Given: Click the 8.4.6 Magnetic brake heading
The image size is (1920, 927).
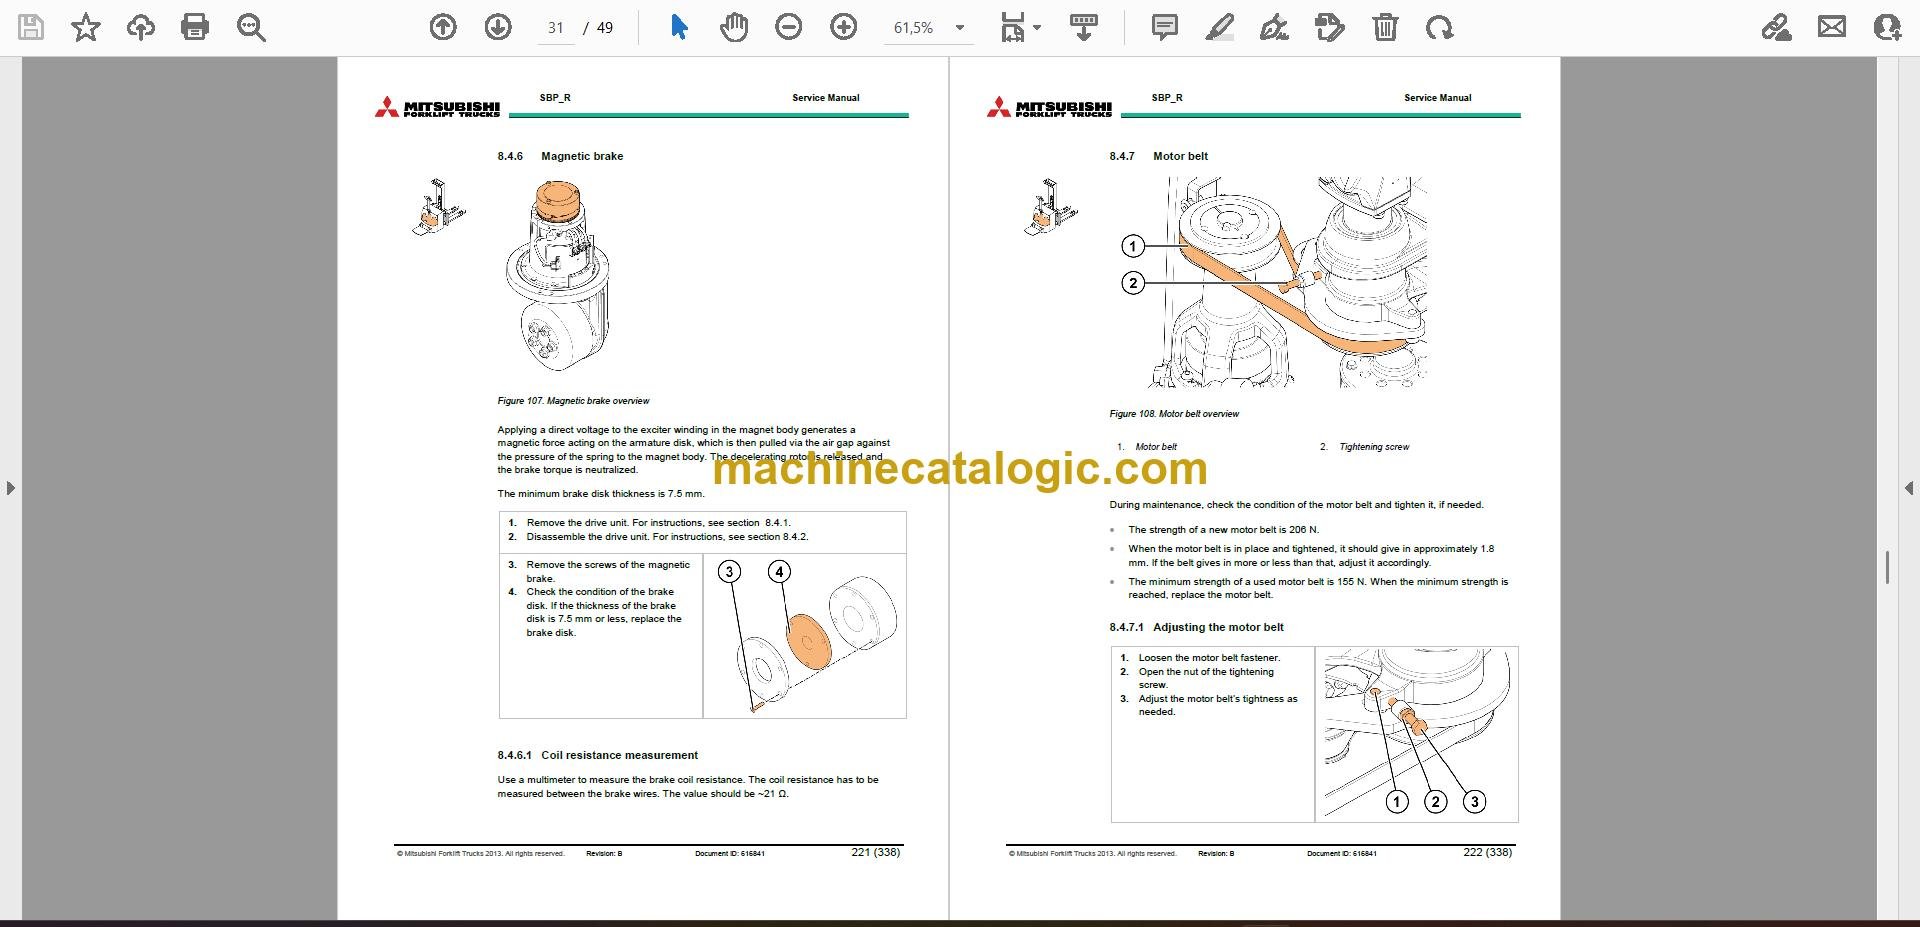Looking at the screenshot, I should [x=560, y=156].
